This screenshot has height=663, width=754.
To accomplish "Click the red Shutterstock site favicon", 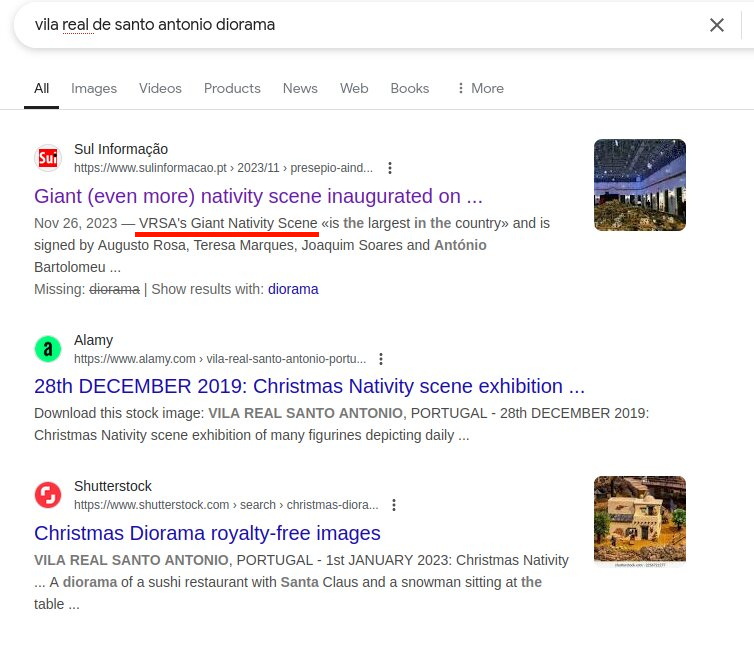I will pos(47,495).
